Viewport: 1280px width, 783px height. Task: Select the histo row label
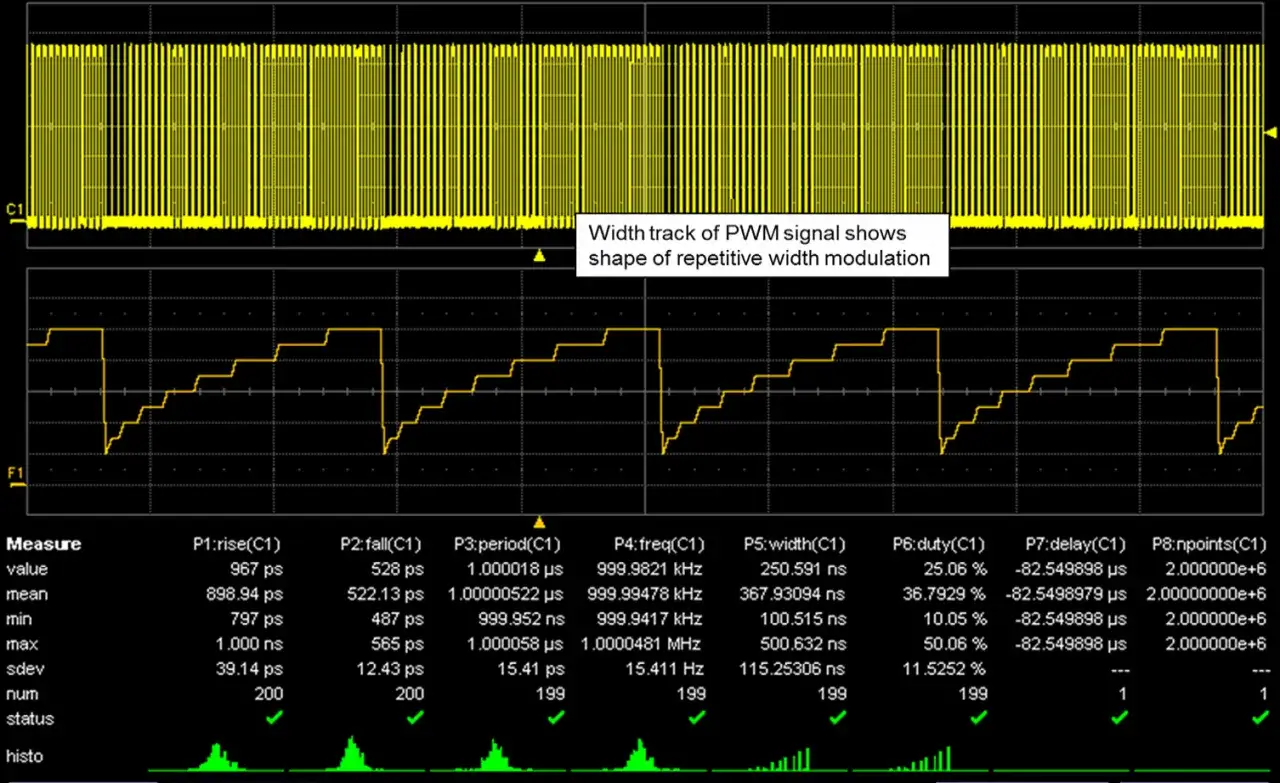[25, 756]
